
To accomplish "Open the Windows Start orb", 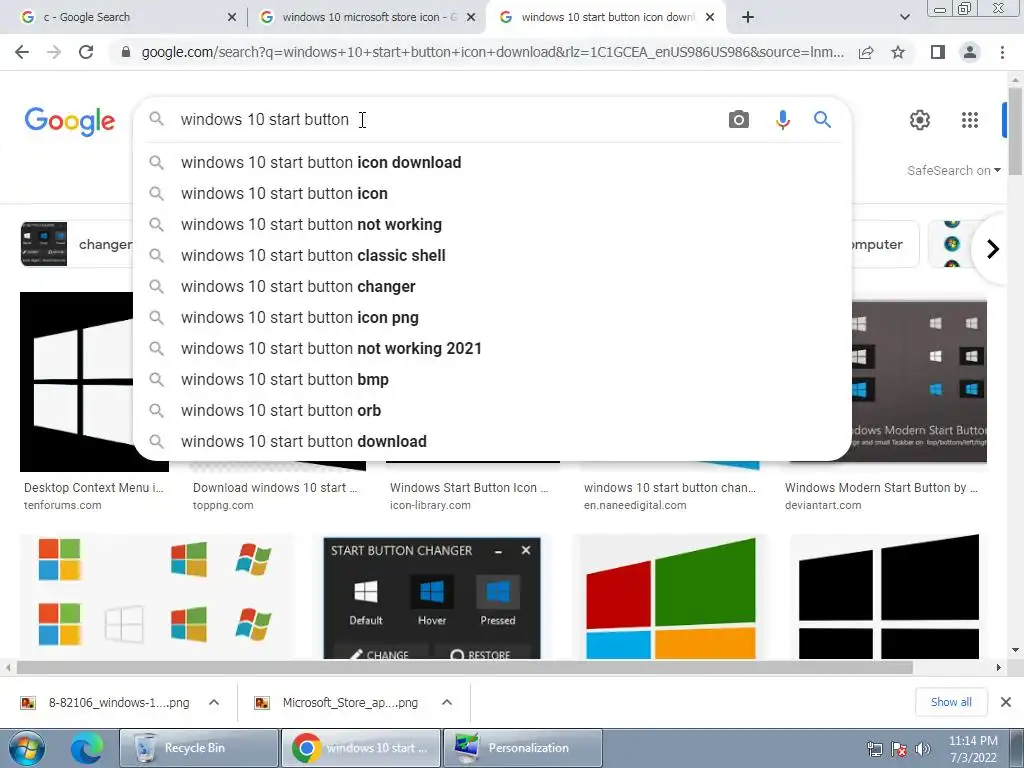I will [27, 748].
